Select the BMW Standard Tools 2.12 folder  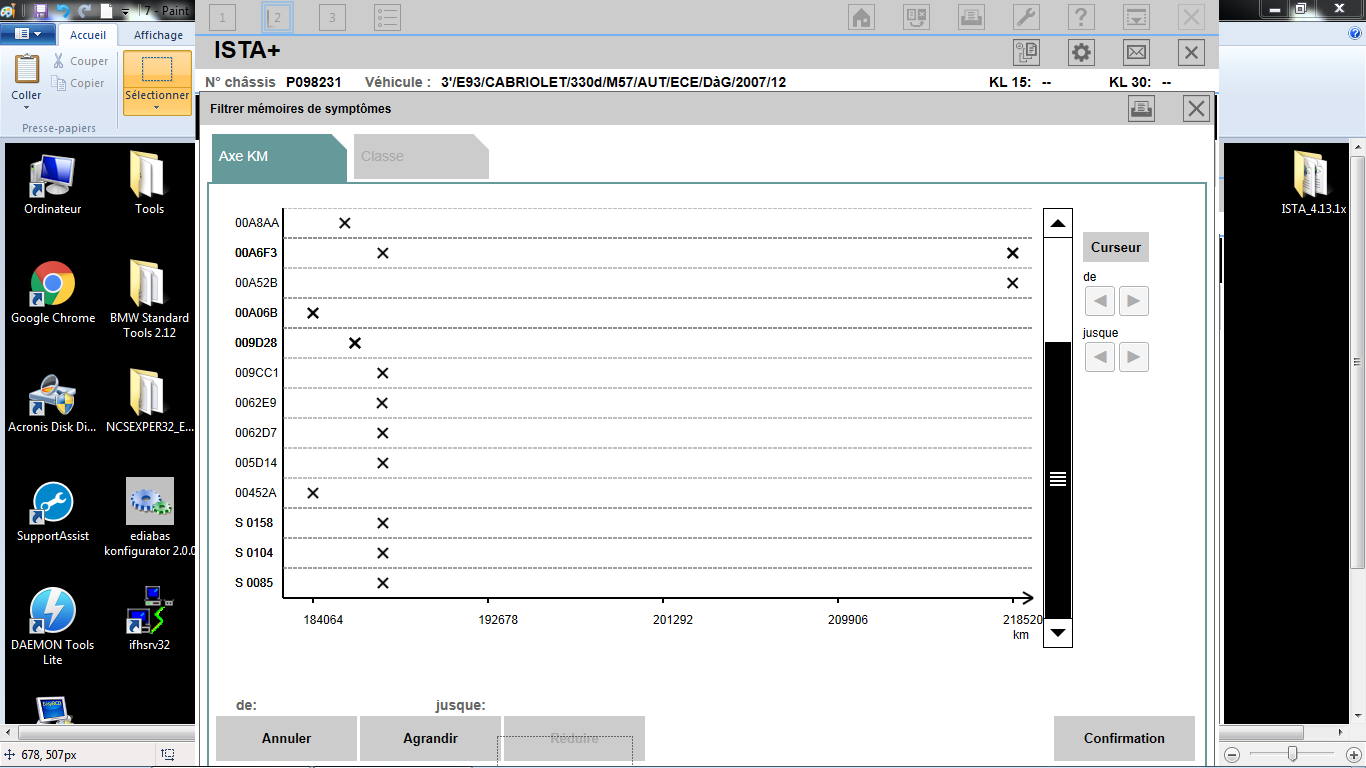149,299
